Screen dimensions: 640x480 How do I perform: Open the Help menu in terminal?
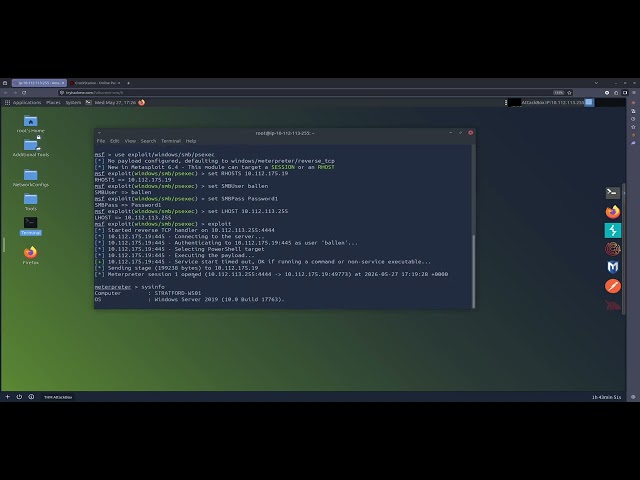(x=191, y=141)
